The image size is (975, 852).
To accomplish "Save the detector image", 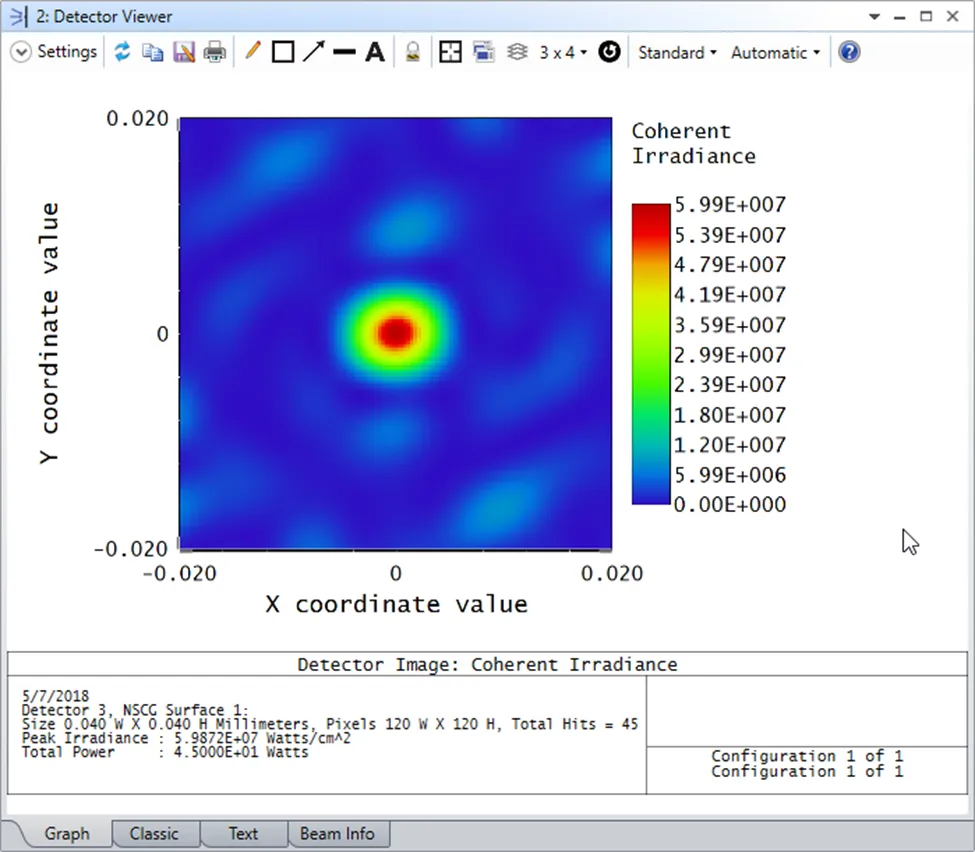I will coord(184,52).
